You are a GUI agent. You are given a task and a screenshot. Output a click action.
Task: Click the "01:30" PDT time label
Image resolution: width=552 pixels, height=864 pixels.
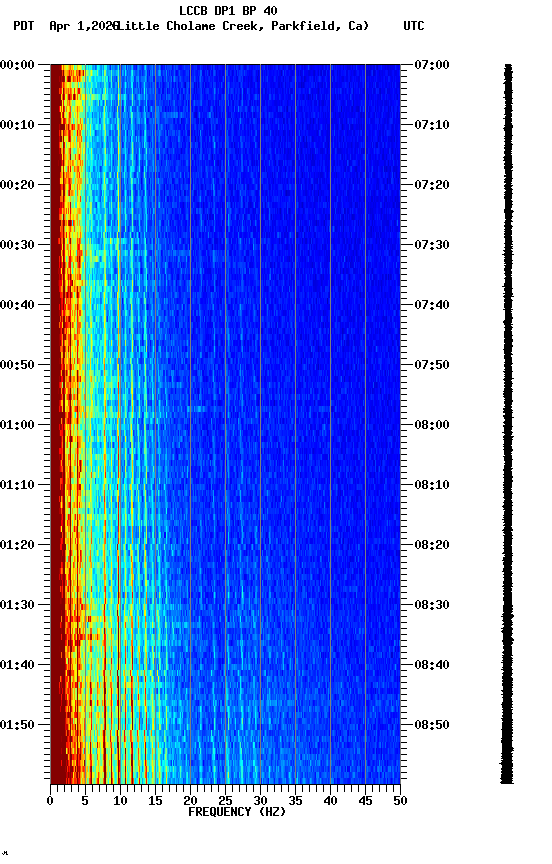coord(17,606)
